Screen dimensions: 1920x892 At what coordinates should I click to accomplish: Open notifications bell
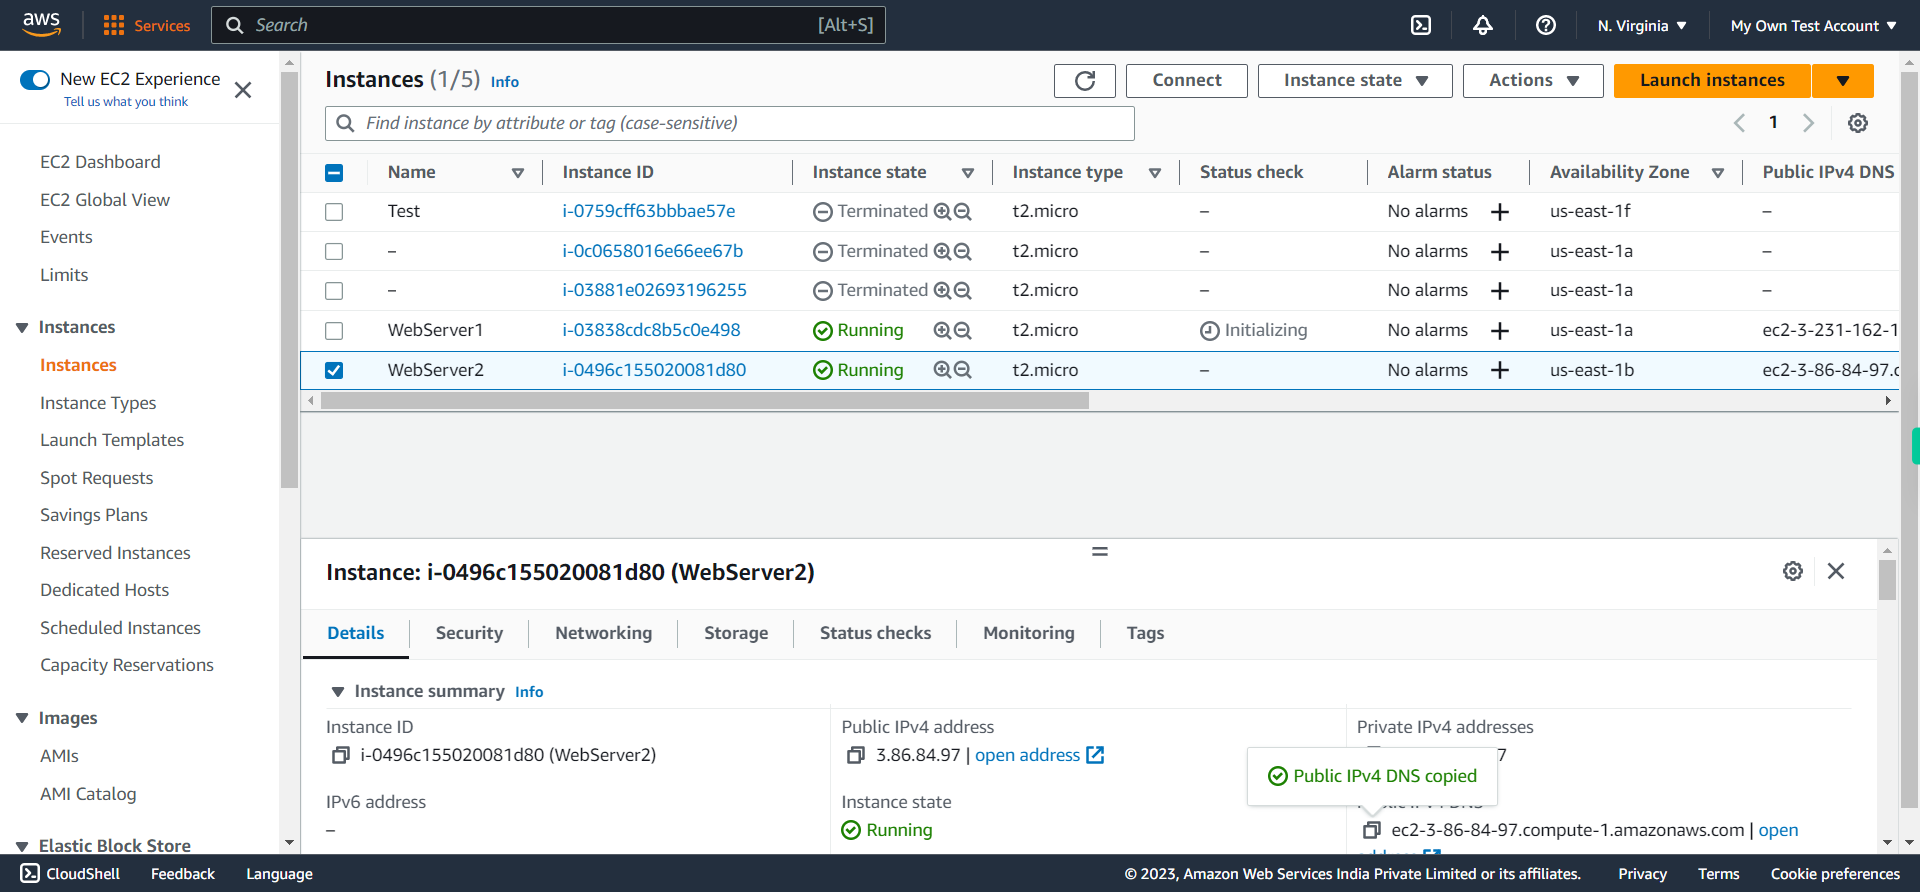tap(1483, 25)
